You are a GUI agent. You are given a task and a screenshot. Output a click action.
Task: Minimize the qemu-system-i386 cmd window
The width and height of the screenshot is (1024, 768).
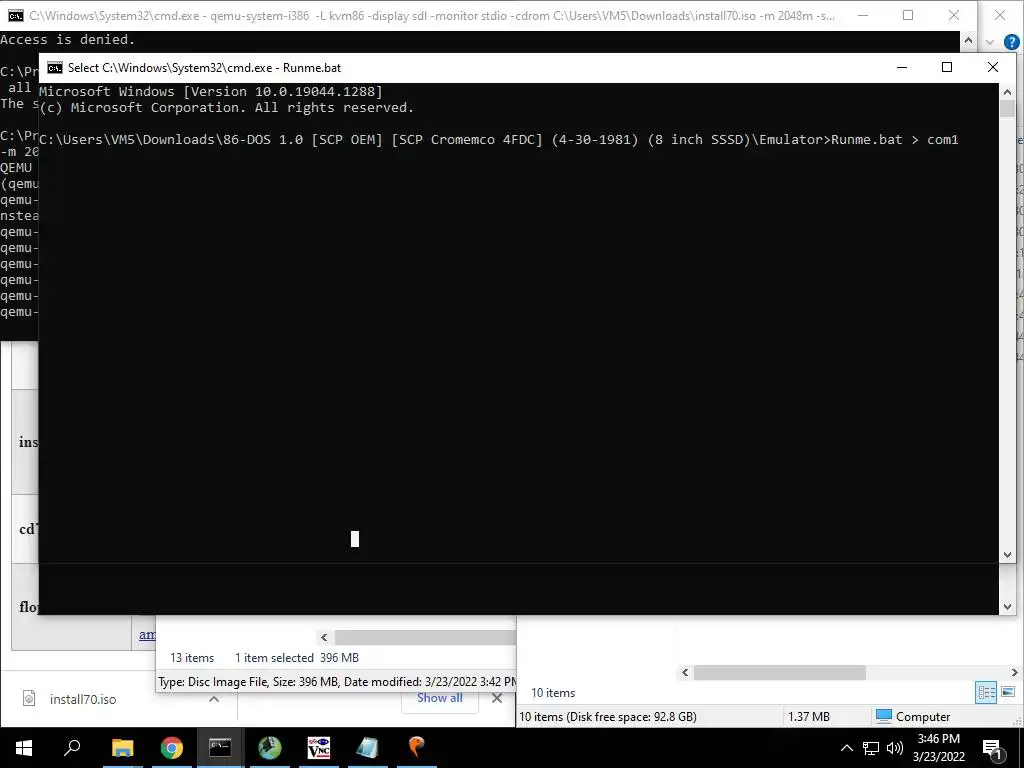[x=863, y=16]
